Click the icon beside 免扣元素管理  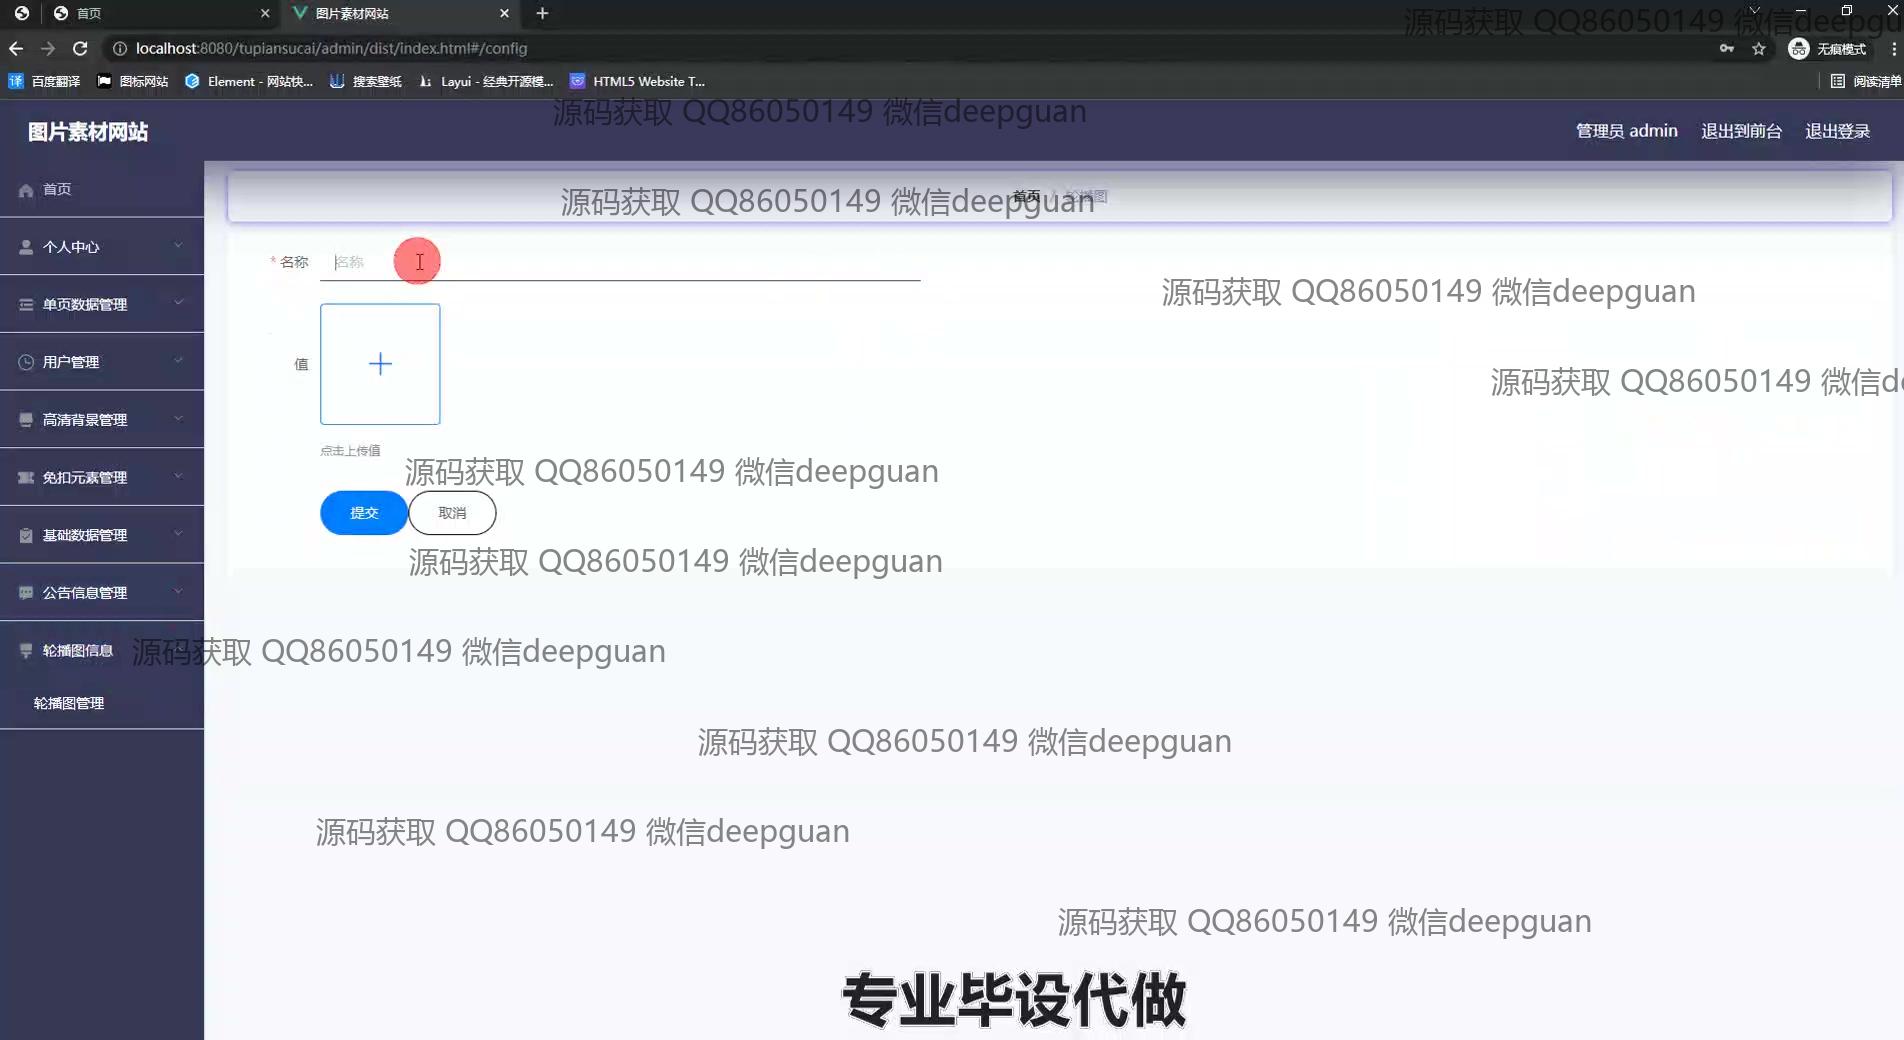26,478
